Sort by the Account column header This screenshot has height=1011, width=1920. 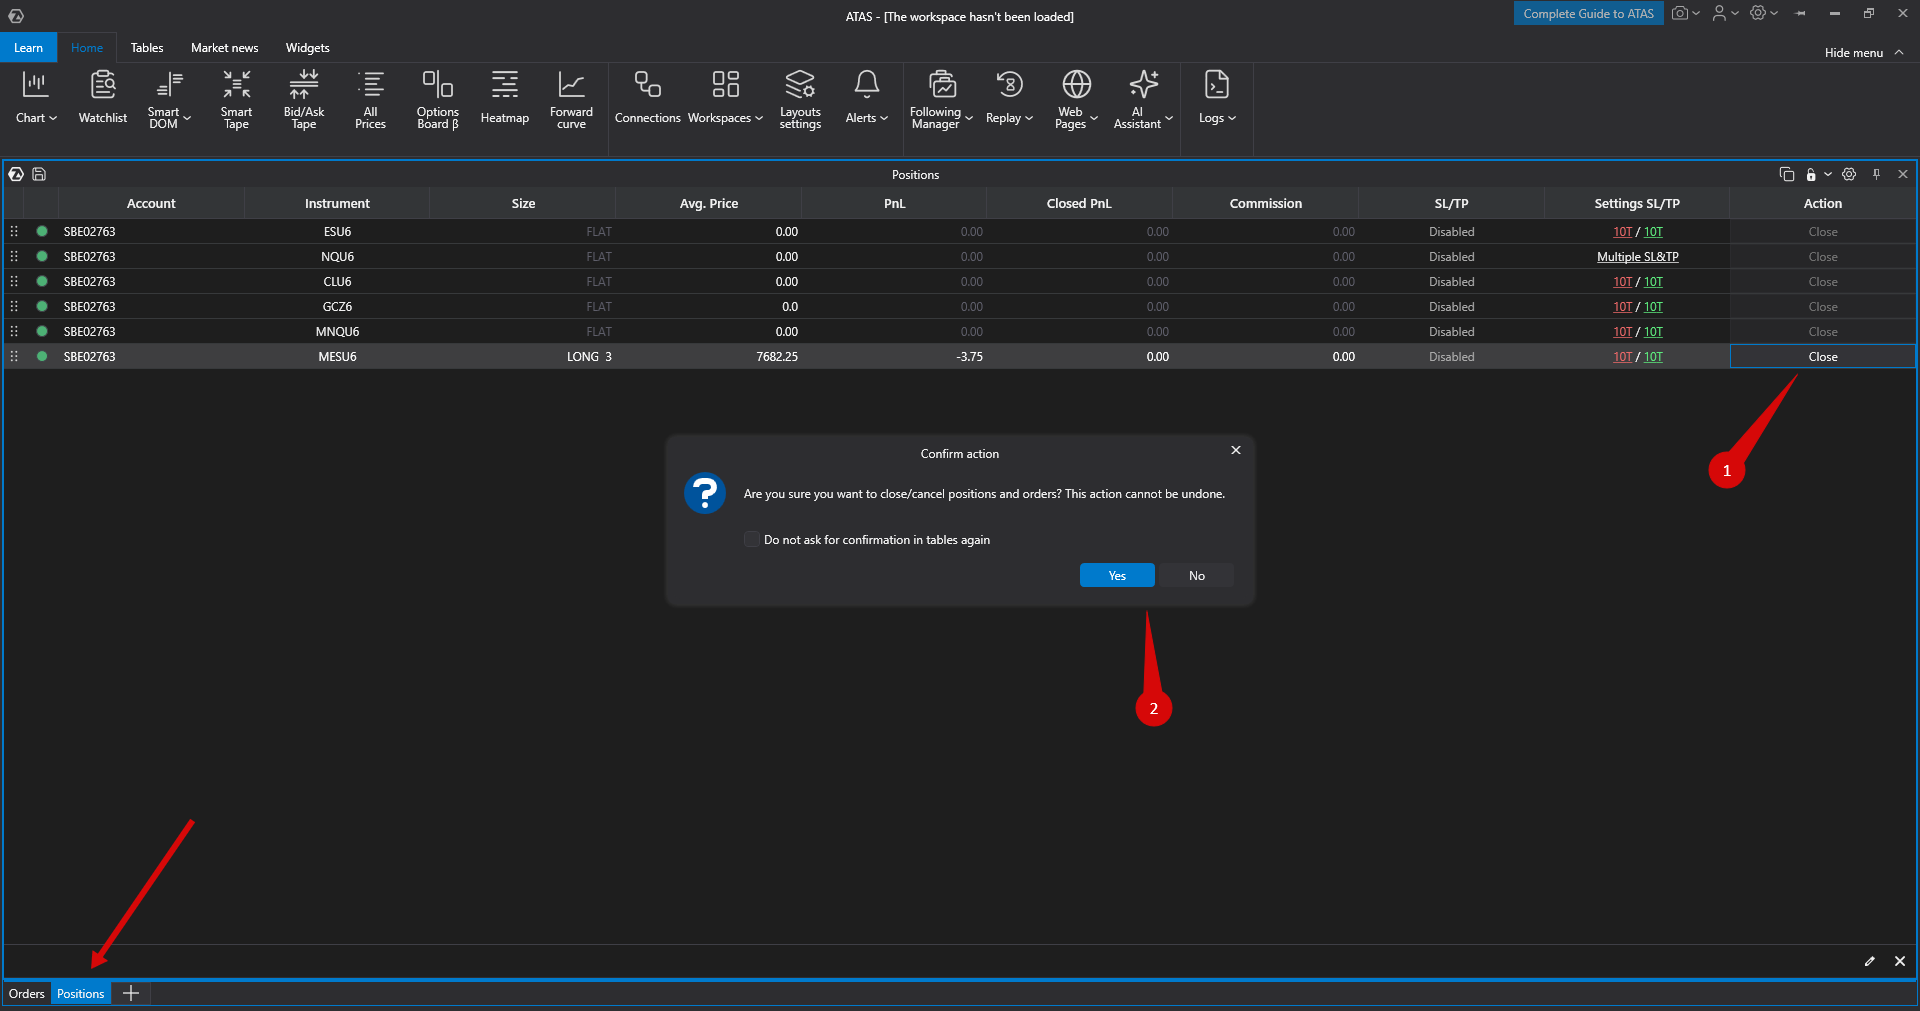coord(151,203)
